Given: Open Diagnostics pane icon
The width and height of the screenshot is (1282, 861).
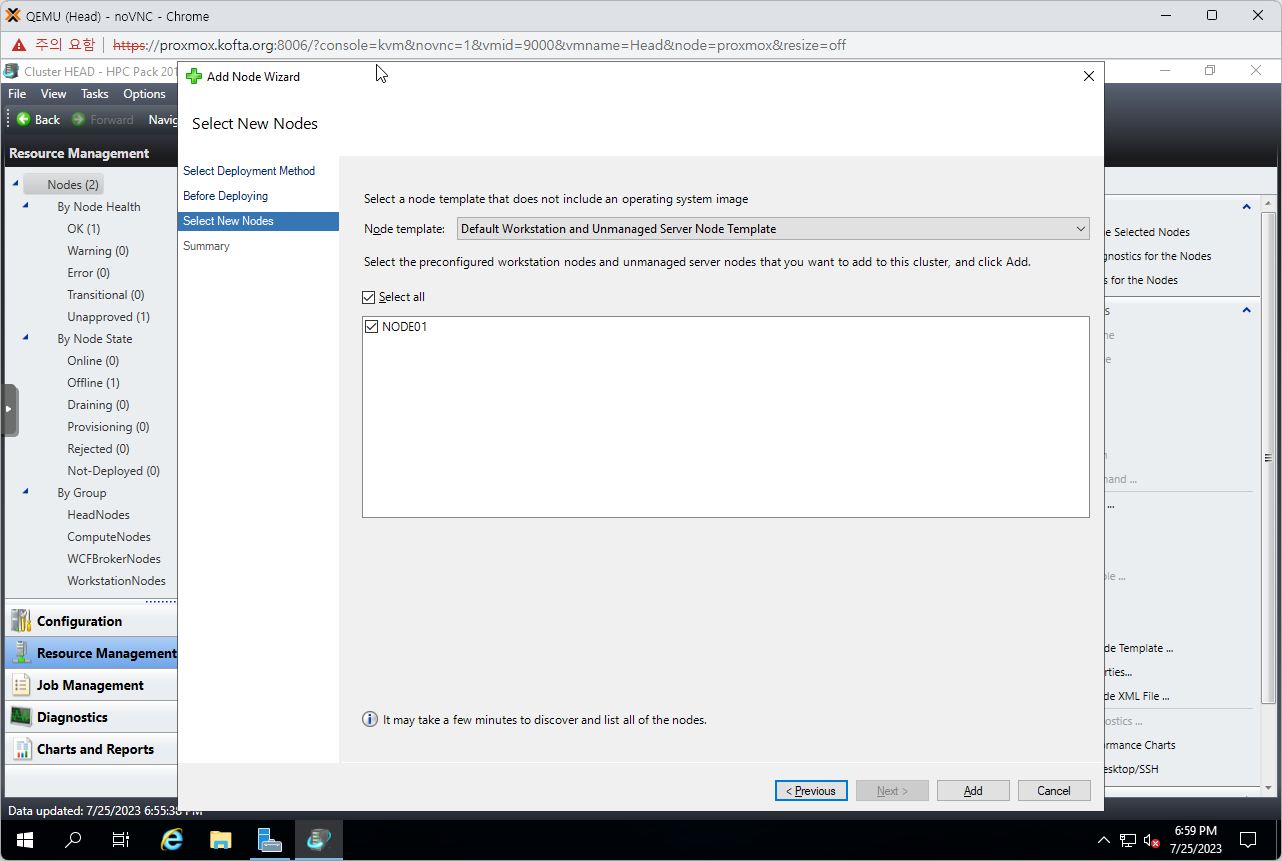Looking at the screenshot, I should [x=21, y=717].
